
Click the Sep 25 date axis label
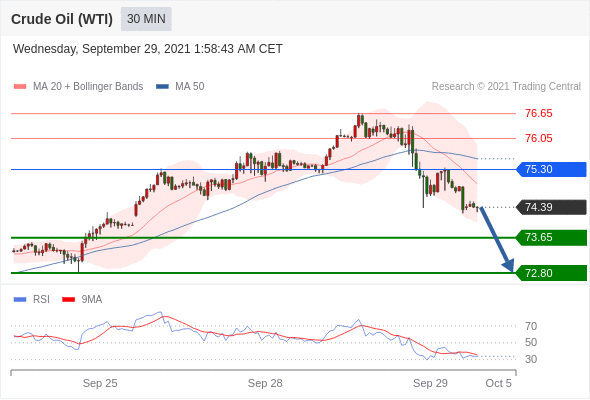point(100,383)
